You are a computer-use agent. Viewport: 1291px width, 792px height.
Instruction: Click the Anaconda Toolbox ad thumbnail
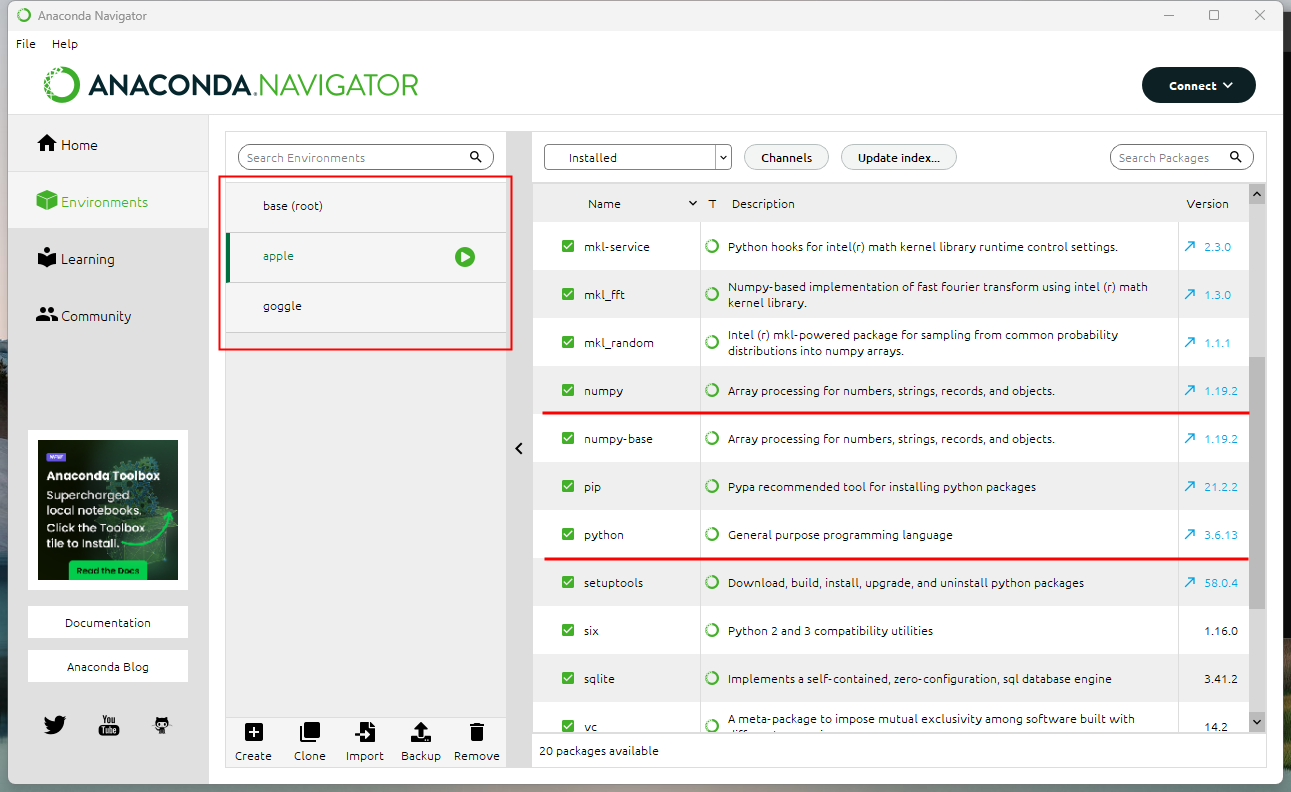pos(108,510)
